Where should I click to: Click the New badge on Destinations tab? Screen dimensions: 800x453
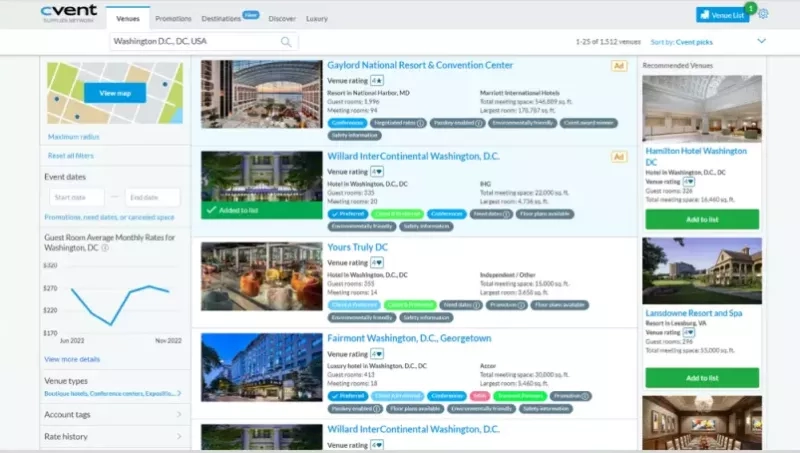pos(251,15)
